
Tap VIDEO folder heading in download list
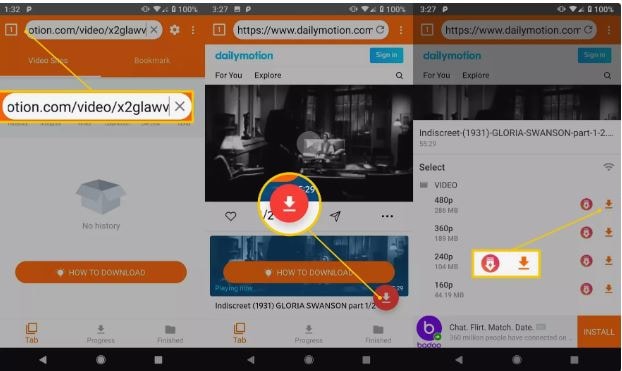pos(439,185)
